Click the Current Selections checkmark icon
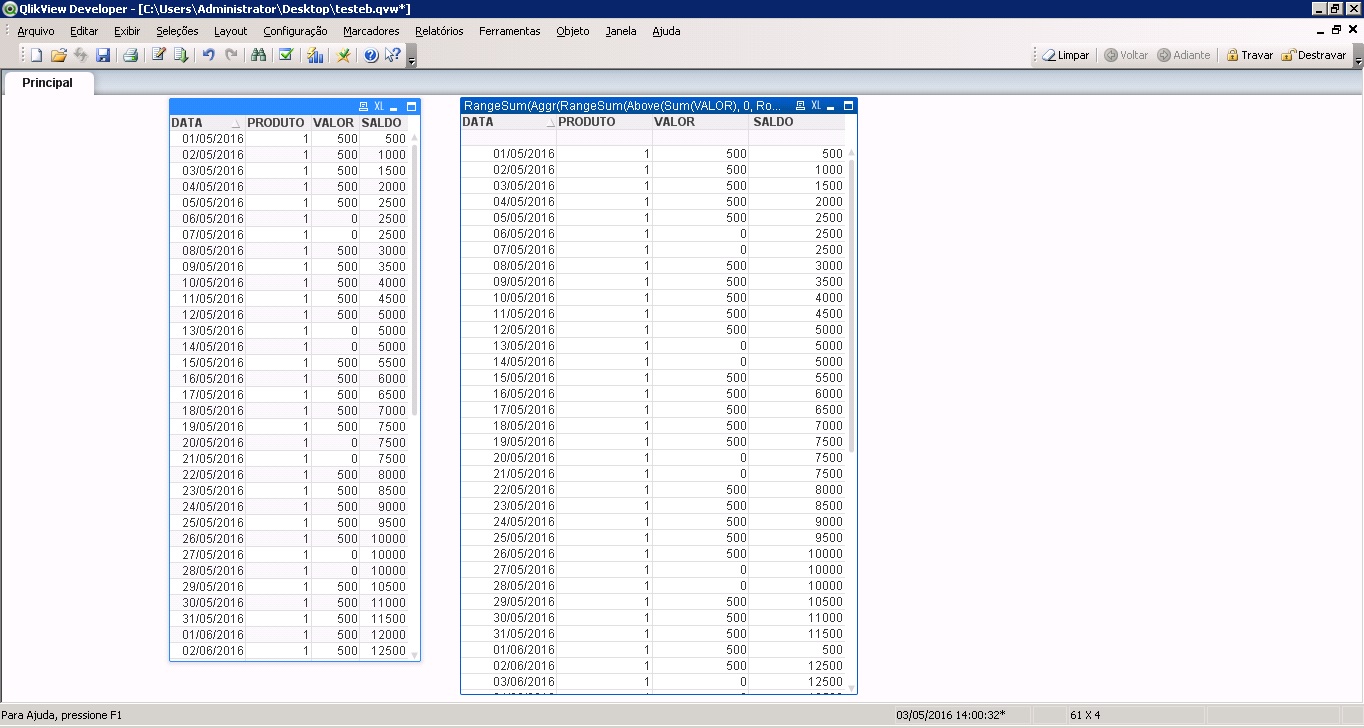Screen dimensions: 1364x728 coord(286,55)
